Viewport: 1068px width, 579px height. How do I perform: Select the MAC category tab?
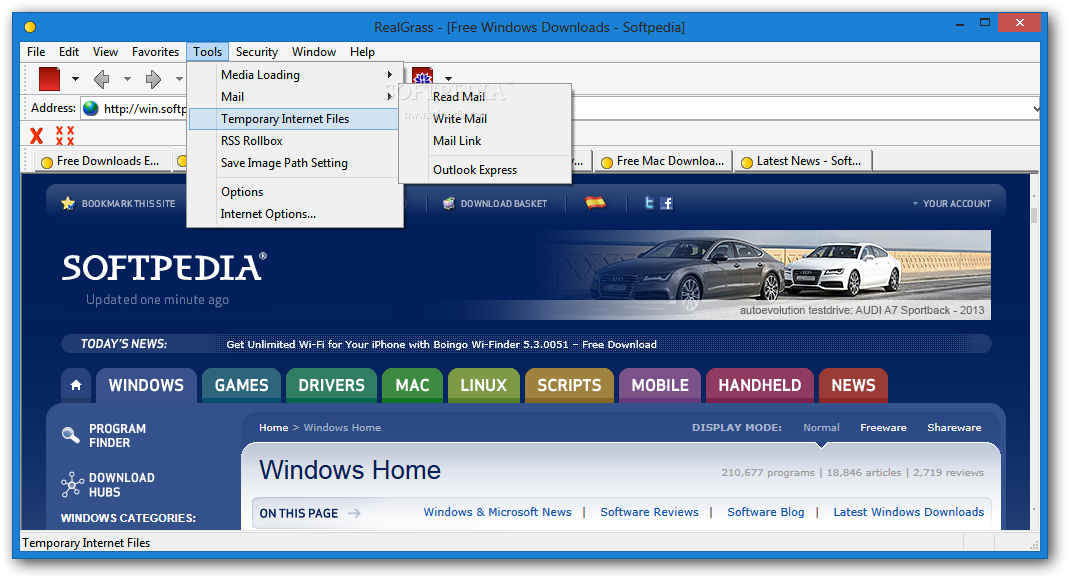[x=413, y=386]
